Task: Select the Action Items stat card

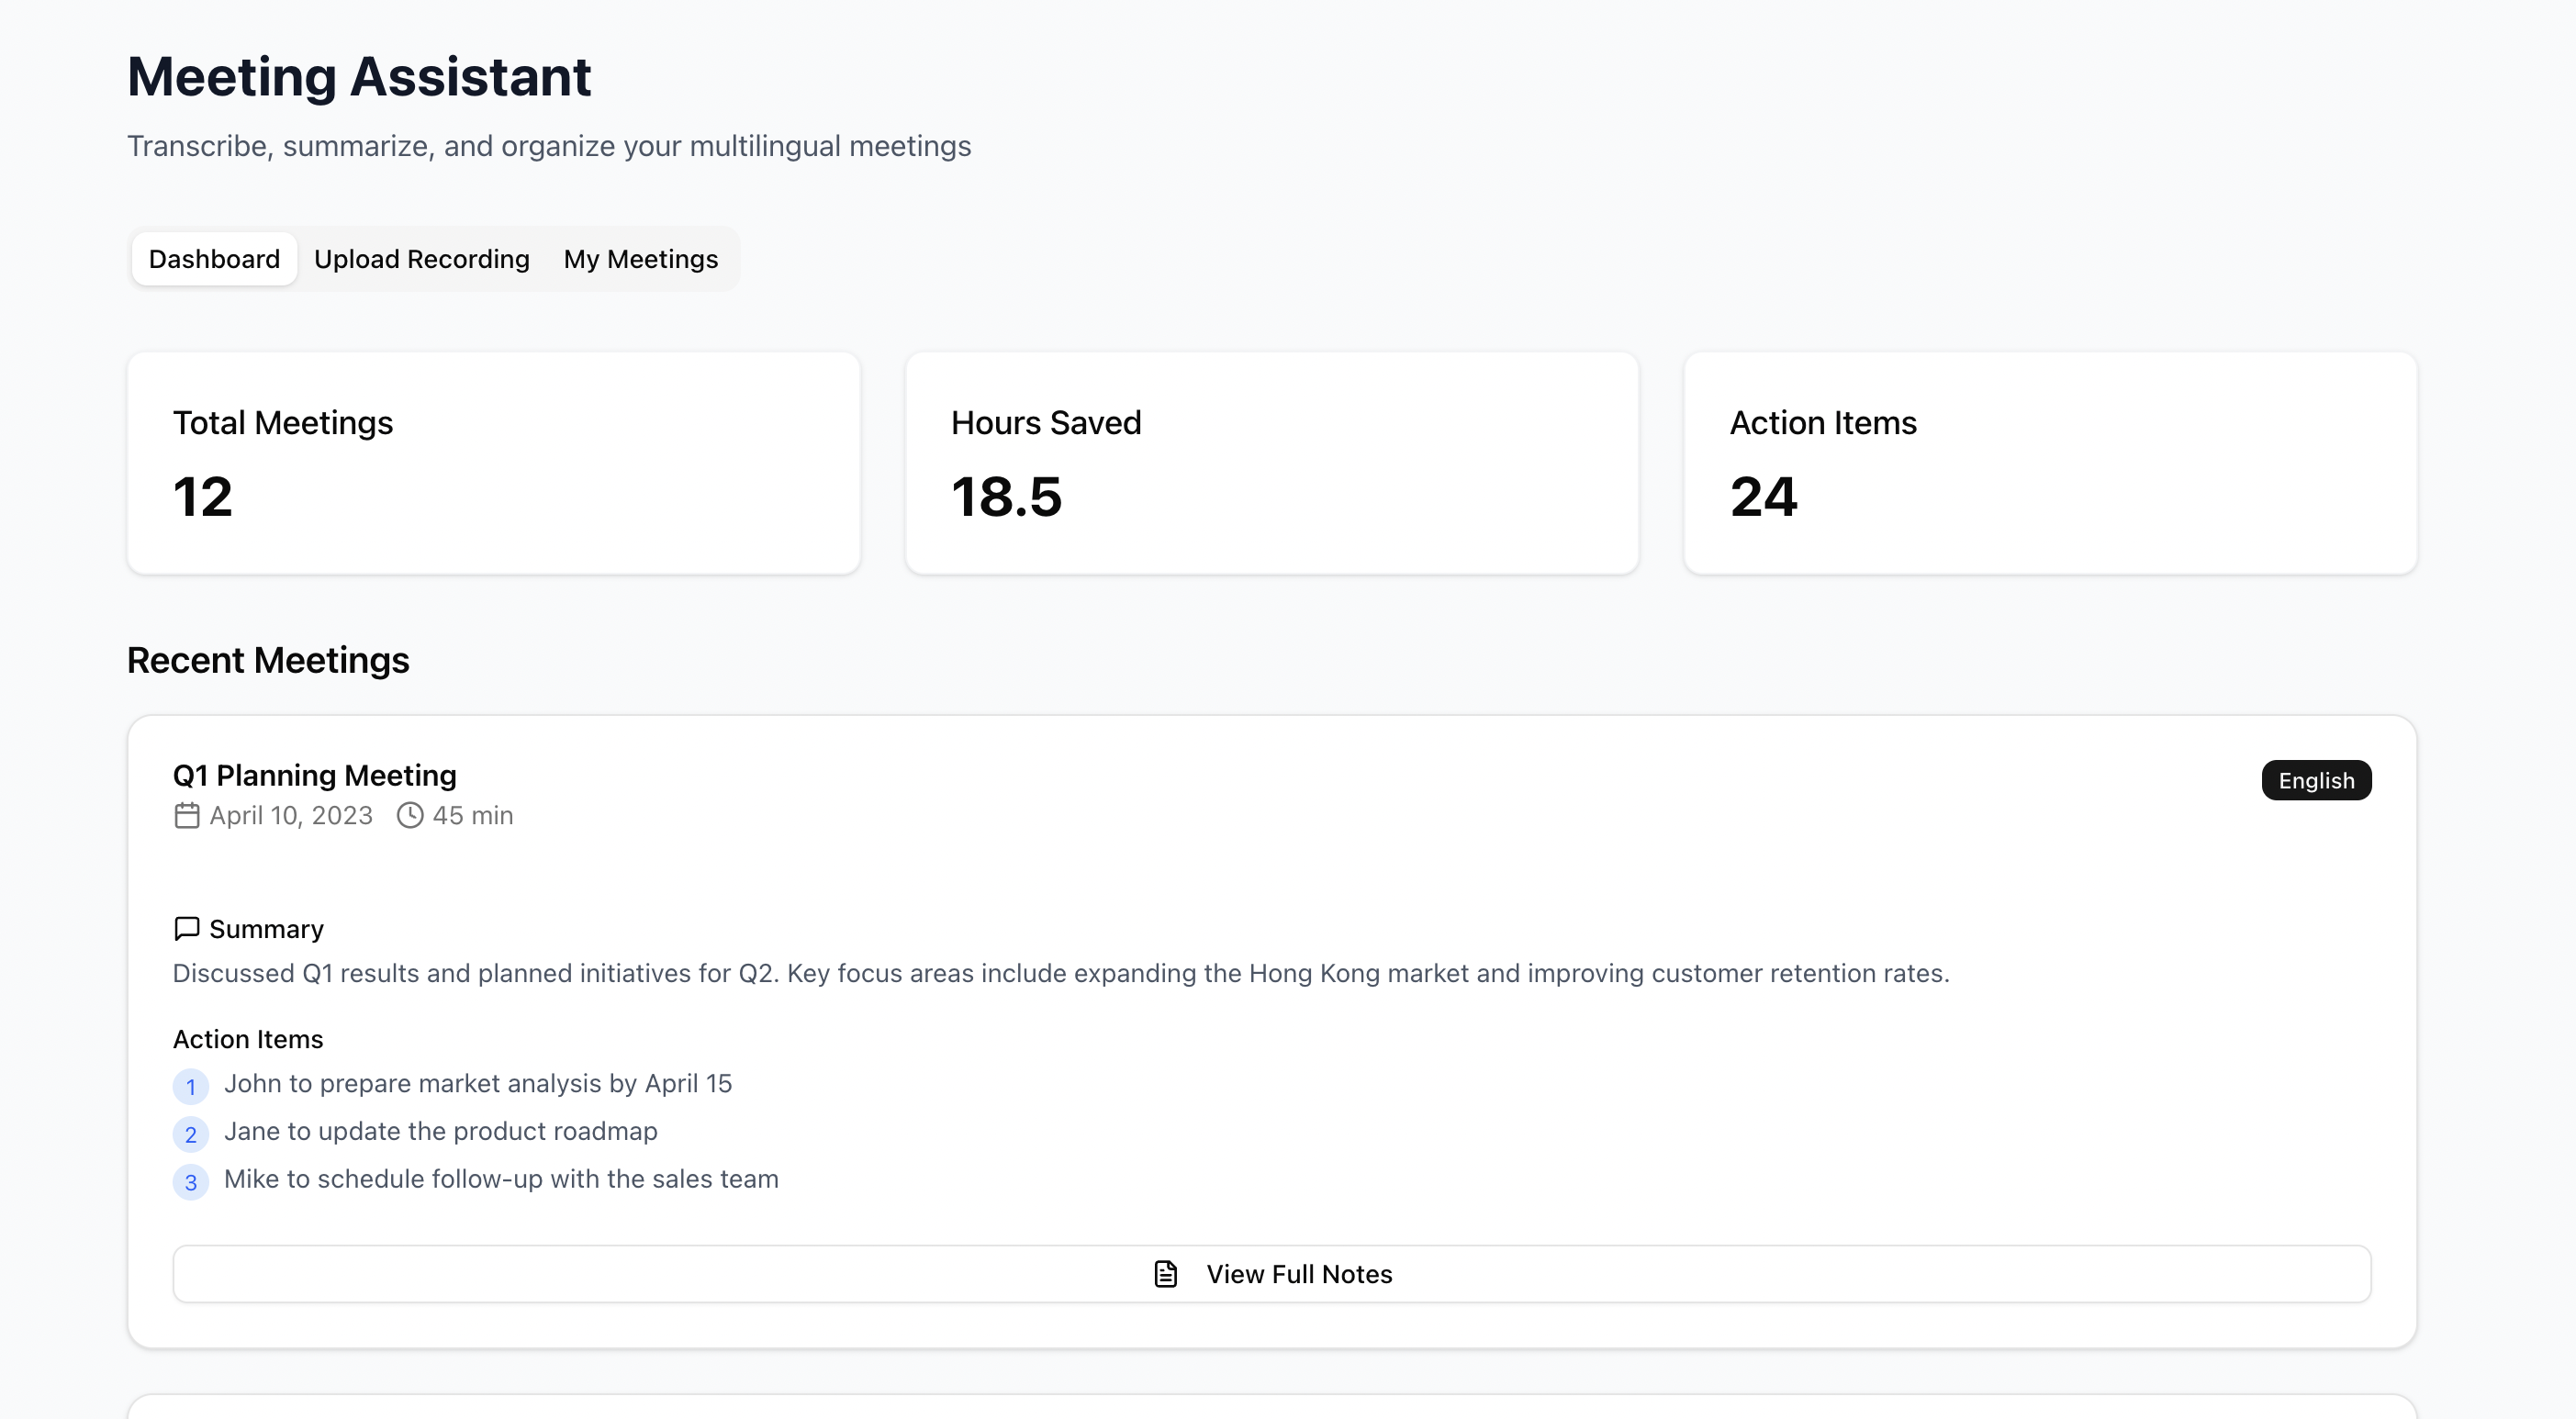Action: click(x=2050, y=463)
